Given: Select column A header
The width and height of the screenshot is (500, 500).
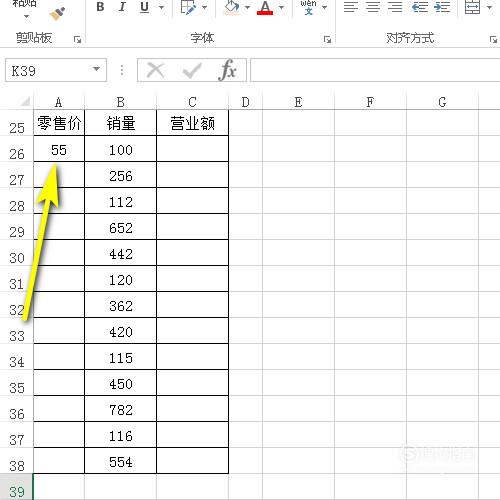Looking at the screenshot, I should point(59,102).
